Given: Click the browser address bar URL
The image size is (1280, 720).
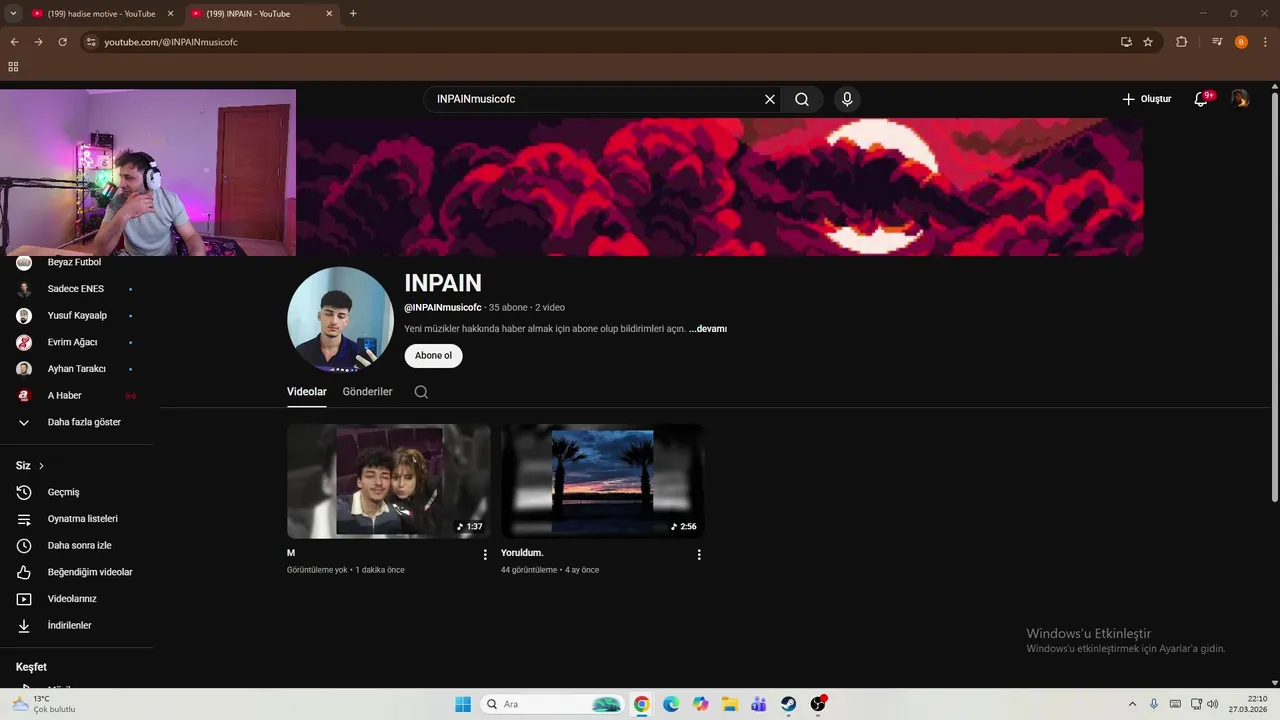Looking at the screenshot, I should point(171,42).
